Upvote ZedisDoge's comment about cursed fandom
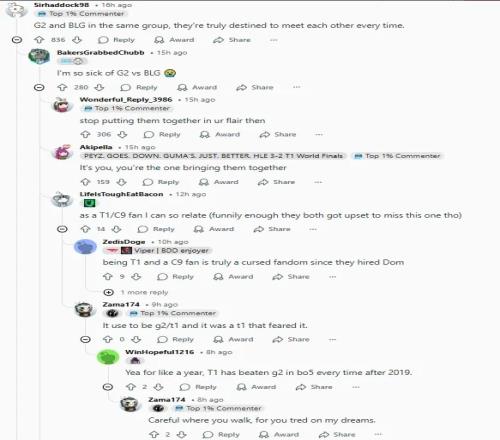The width and height of the screenshot is (500, 440). coord(108,277)
